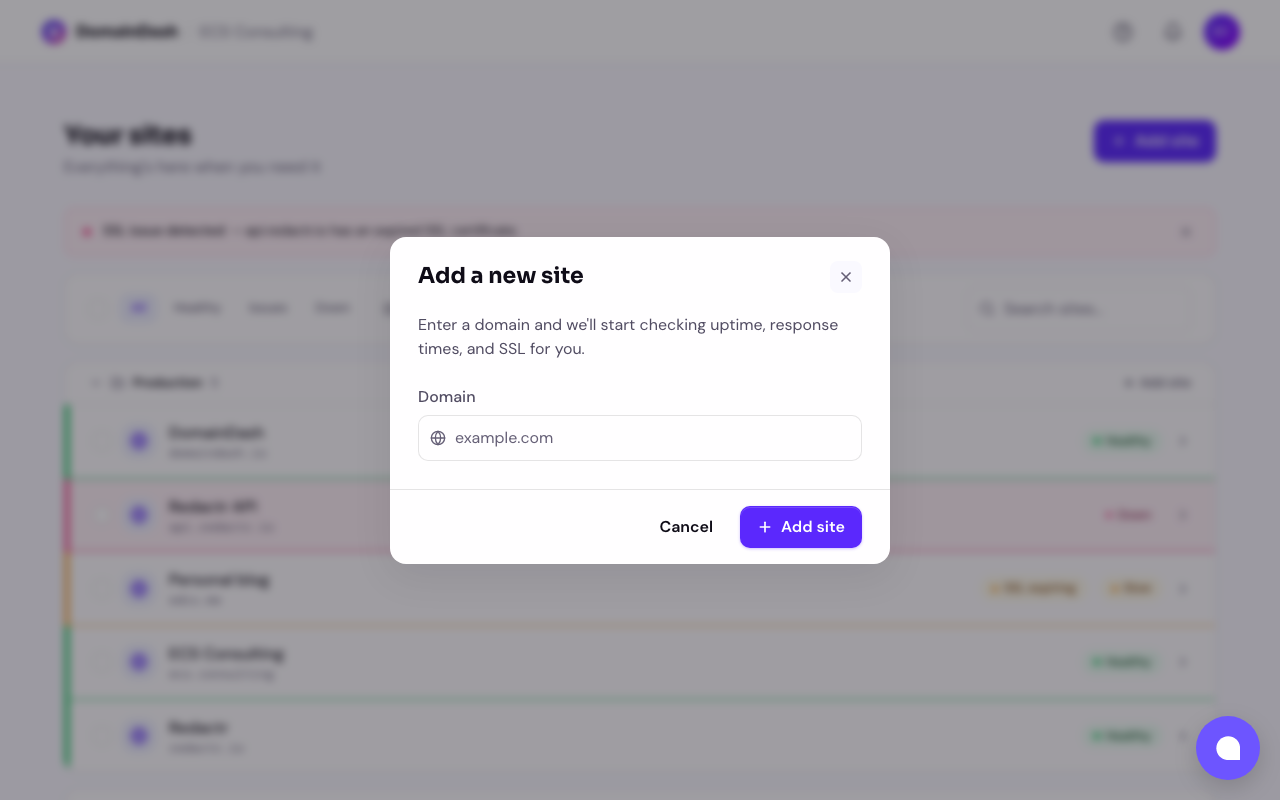
Task: Dismiss the SSL issue alert banner
Action: click(x=1186, y=231)
